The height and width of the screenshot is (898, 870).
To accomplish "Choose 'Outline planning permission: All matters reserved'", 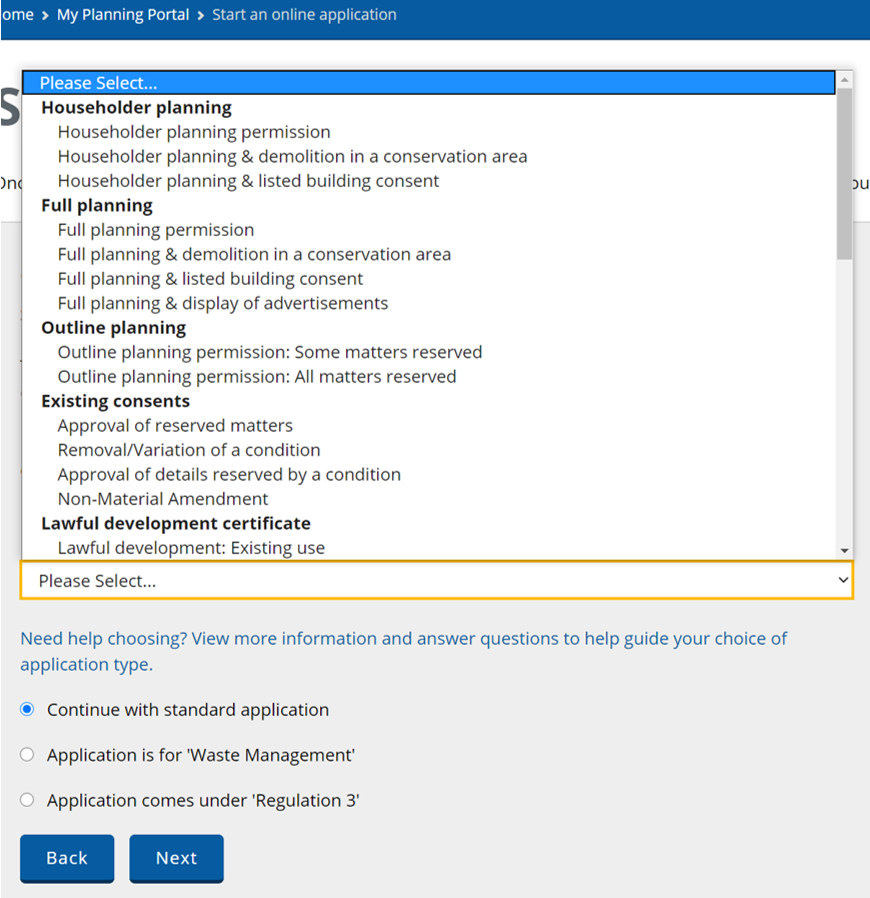I will [x=257, y=377].
